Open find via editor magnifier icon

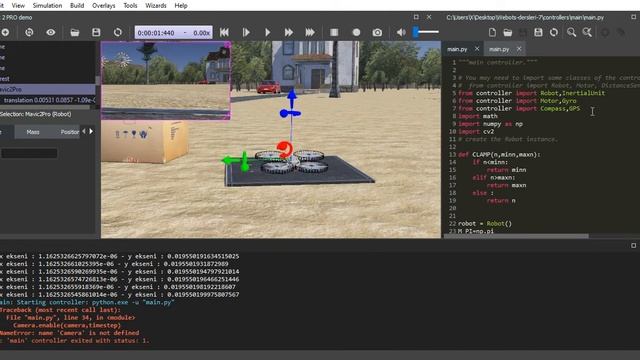point(571,32)
